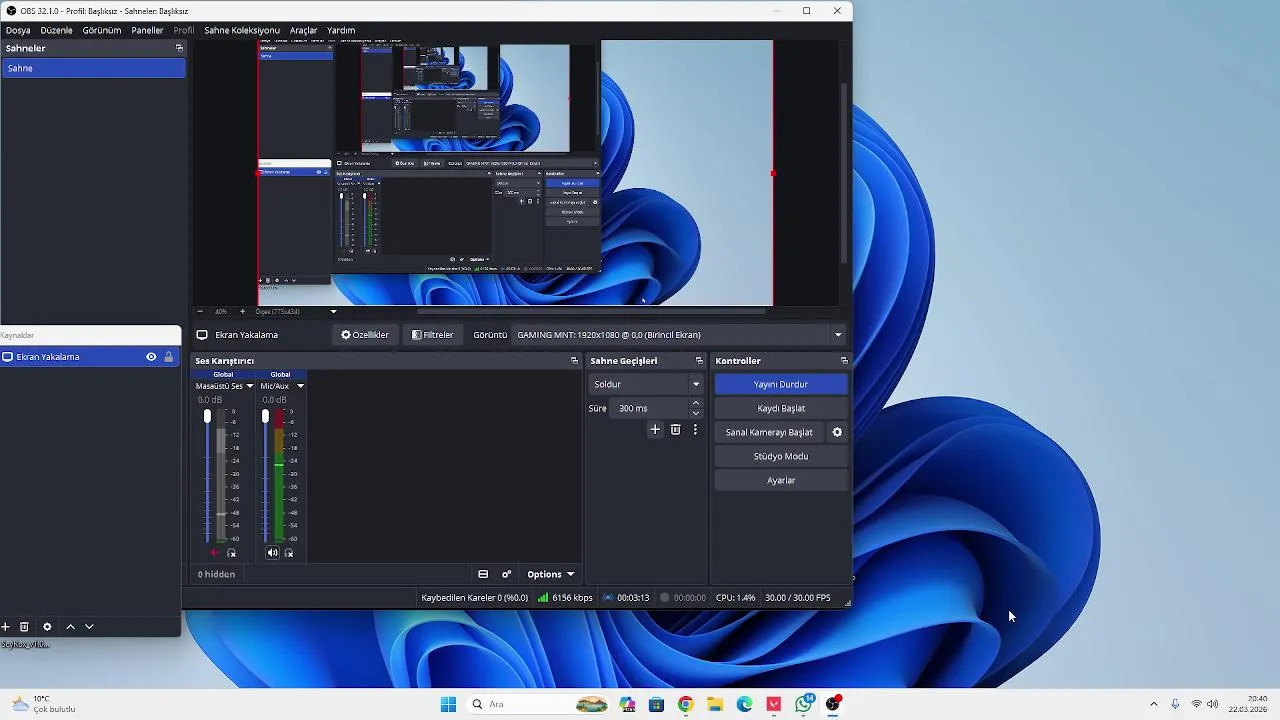Zoom out preview with minus icon
The width and height of the screenshot is (1280, 720).
(200, 311)
